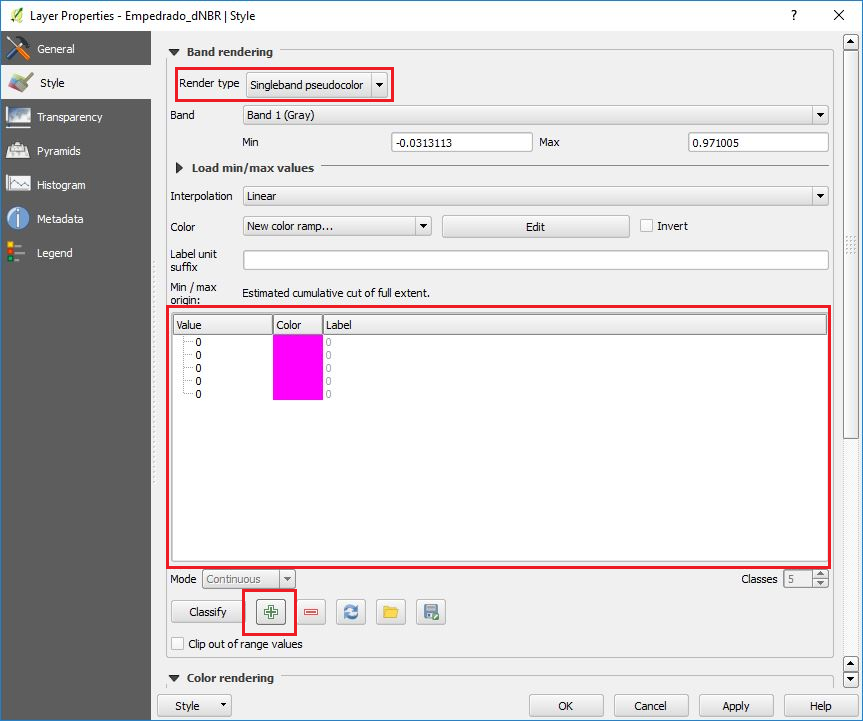This screenshot has height=721, width=863.
Task: Toggle Clip out of range values
Action: tap(178, 644)
